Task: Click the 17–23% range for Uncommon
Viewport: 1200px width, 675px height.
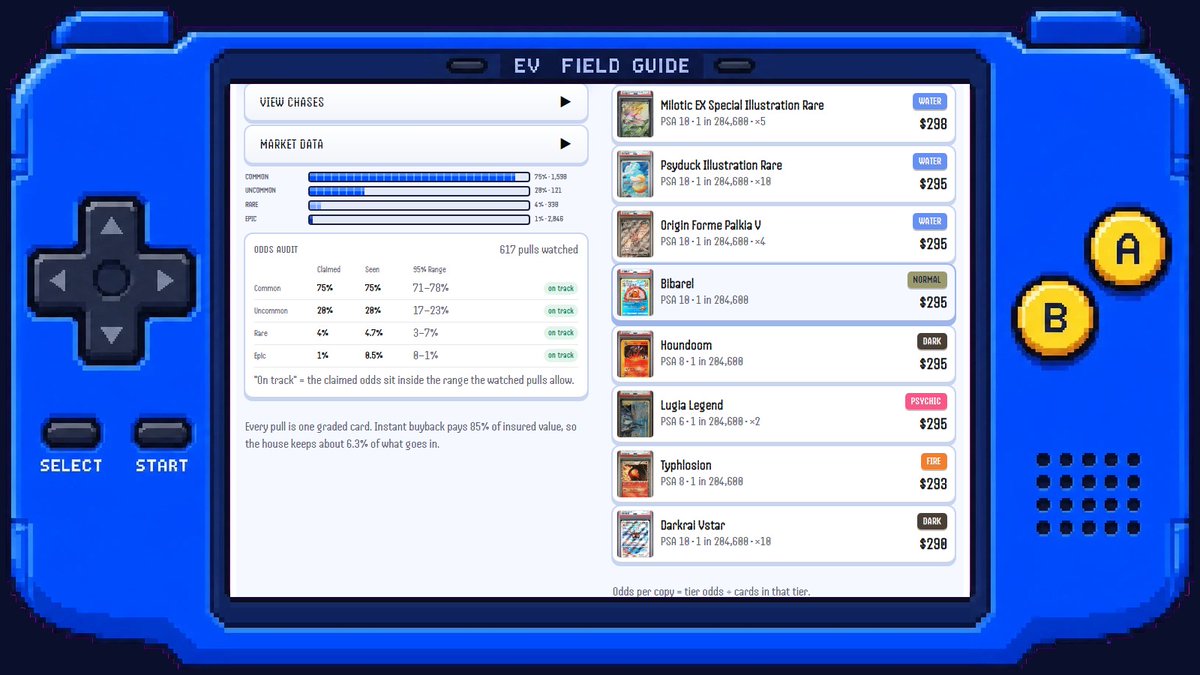Action: point(431,311)
